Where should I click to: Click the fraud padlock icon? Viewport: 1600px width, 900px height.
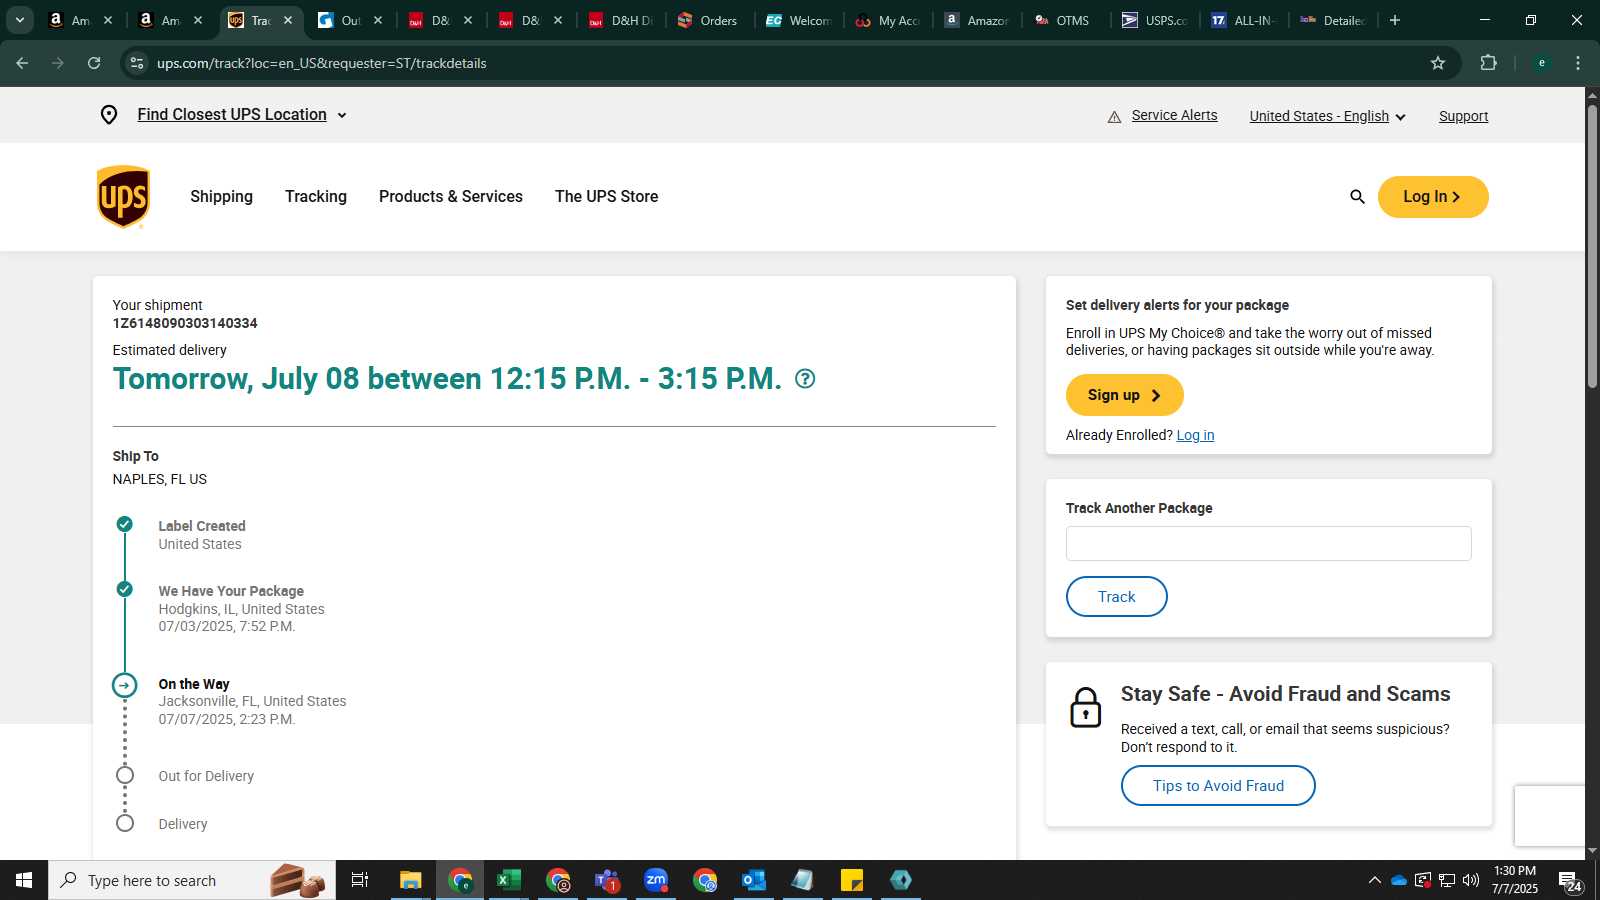[x=1086, y=707]
